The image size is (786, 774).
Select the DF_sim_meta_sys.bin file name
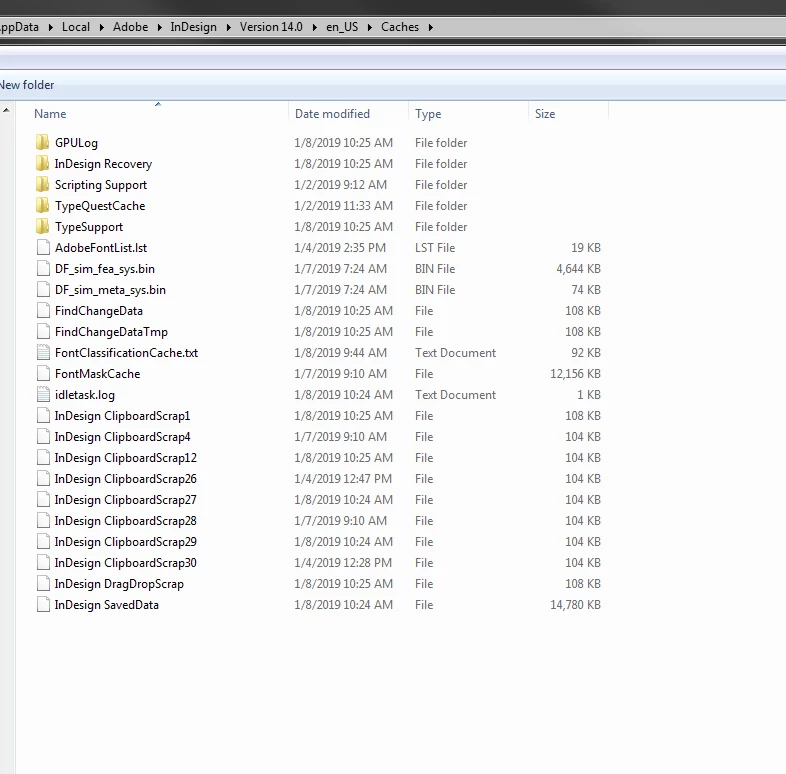[110, 290]
